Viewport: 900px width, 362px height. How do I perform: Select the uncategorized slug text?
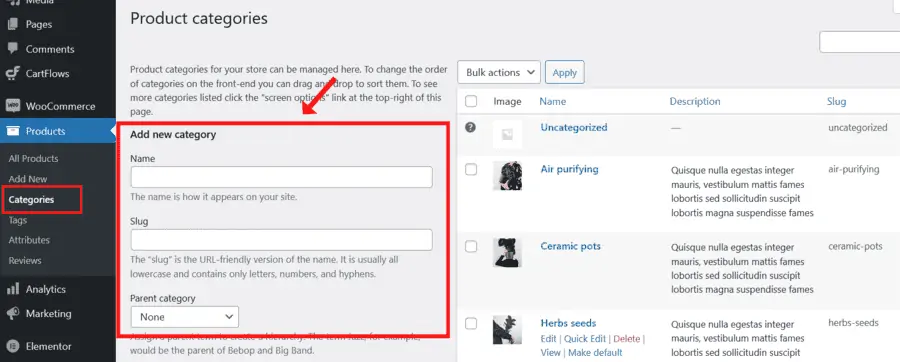[858, 128]
